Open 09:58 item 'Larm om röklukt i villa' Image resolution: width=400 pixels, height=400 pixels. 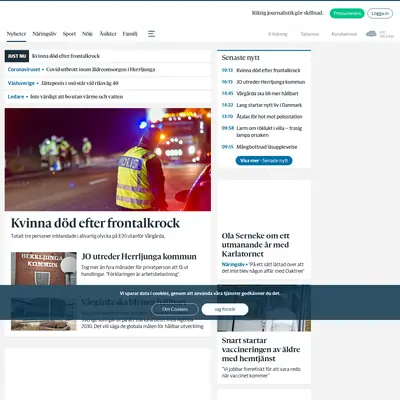[269, 132]
